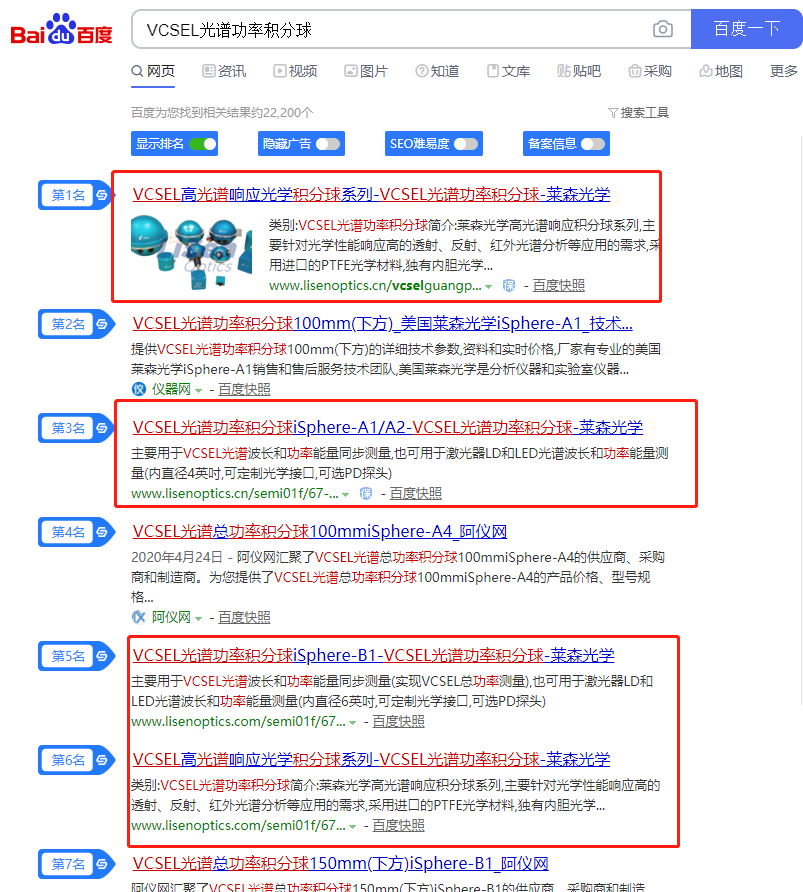Switch to the 资讯 tab
803x892 pixels.
click(225, 71)
